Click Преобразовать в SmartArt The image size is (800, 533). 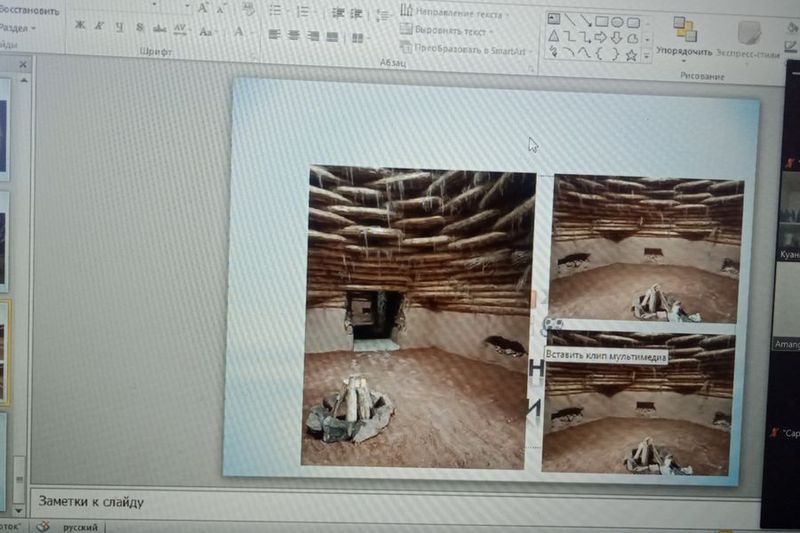coord(463,48)
